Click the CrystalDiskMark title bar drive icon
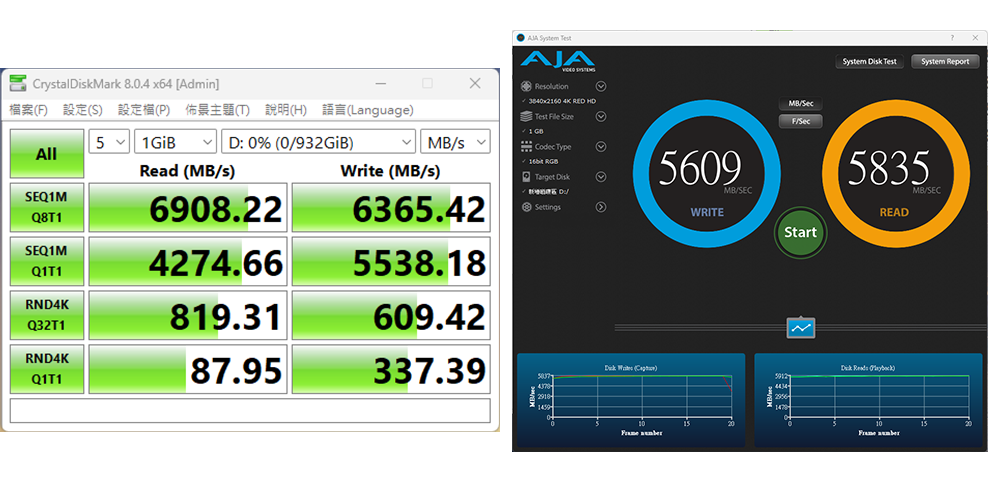1000x500 pixels. (x=19, y=84)
